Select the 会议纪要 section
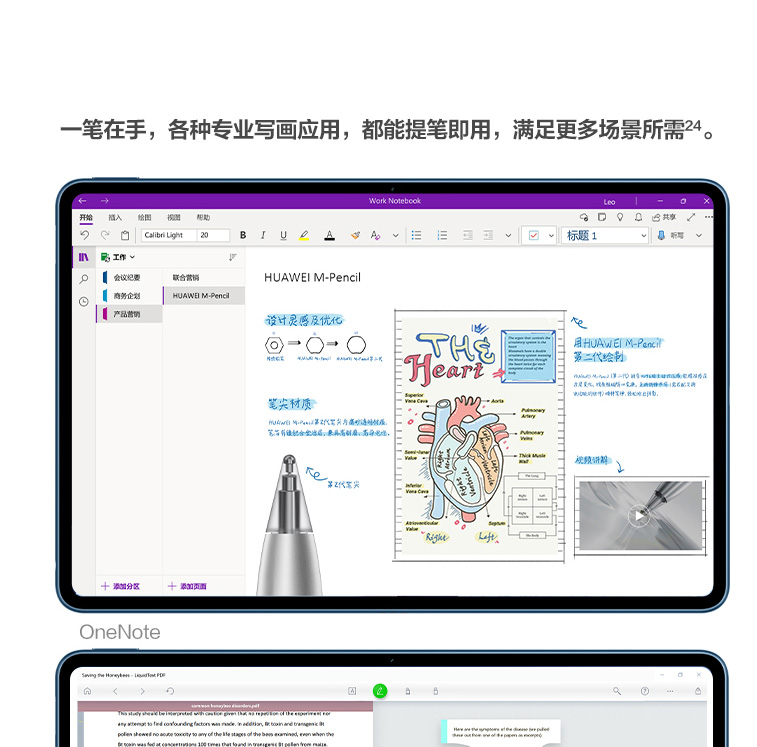 click(129, 277)
